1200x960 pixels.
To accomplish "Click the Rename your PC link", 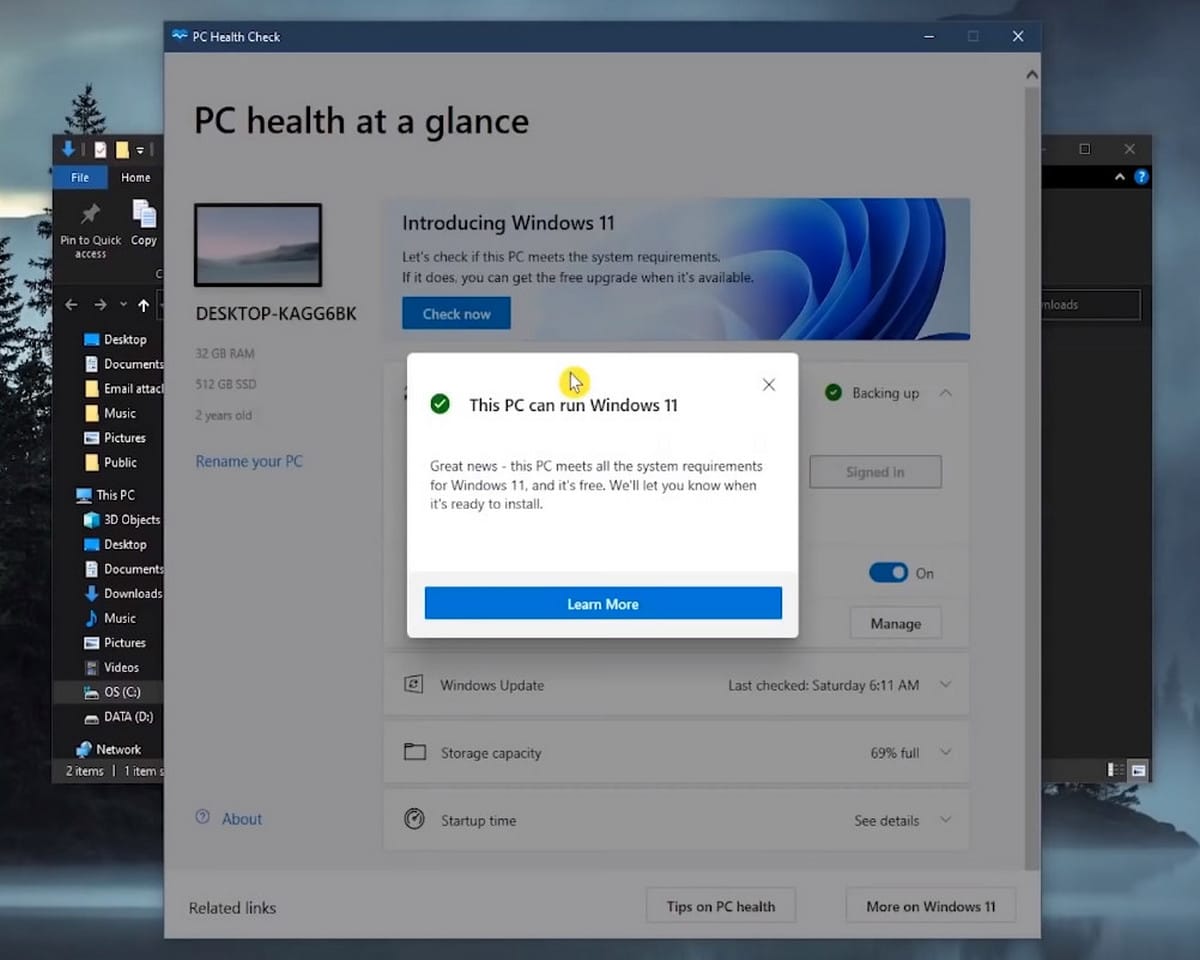I will (x=249, y=461).
